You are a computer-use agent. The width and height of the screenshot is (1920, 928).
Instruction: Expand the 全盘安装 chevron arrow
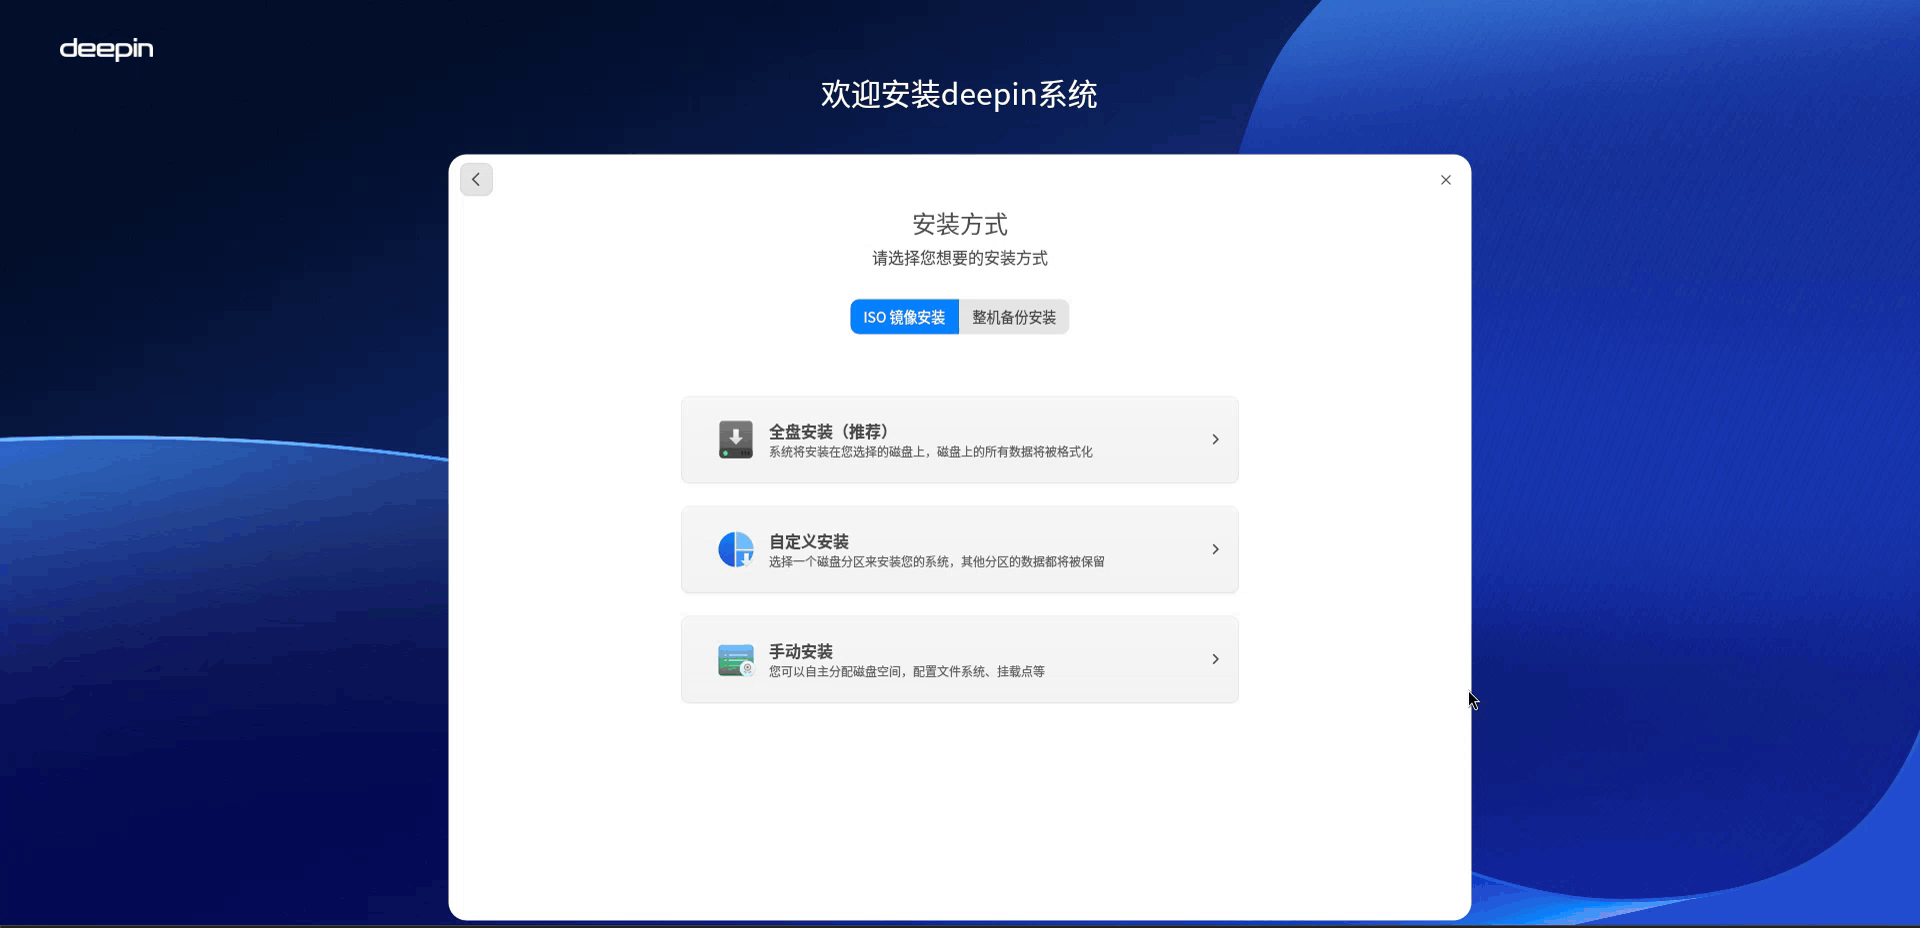click(1215, 440)
